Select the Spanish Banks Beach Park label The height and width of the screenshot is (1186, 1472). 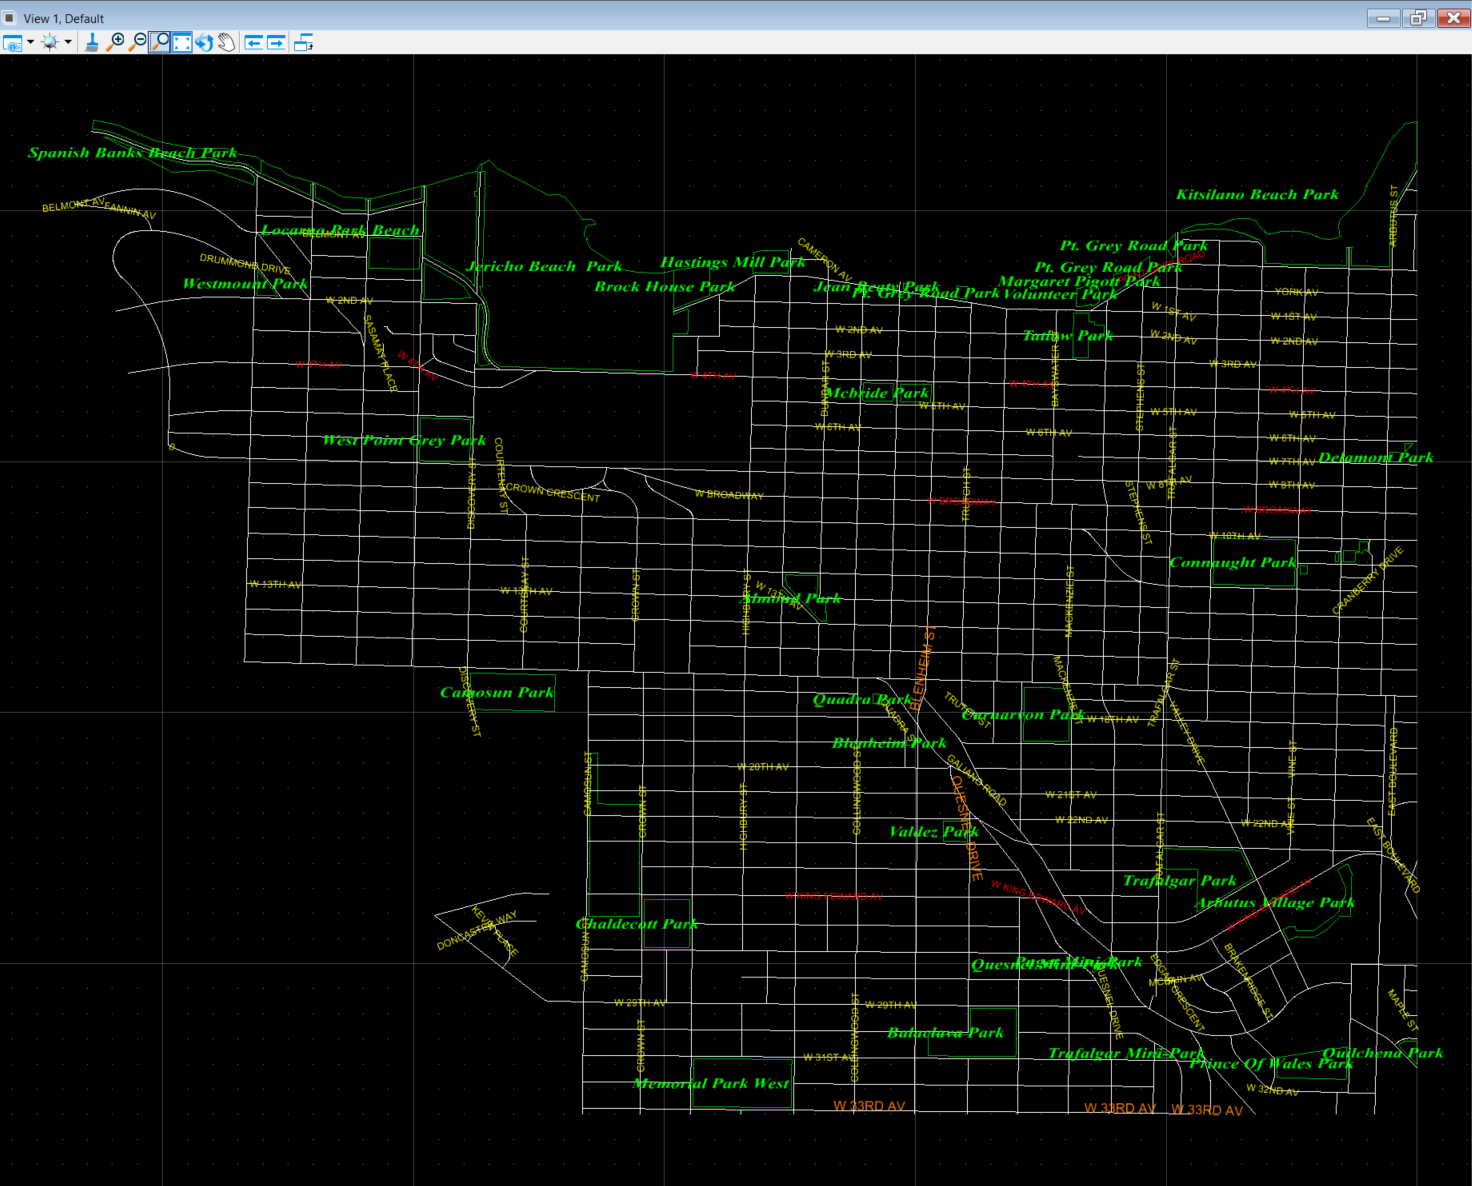[x=132, y=152]
